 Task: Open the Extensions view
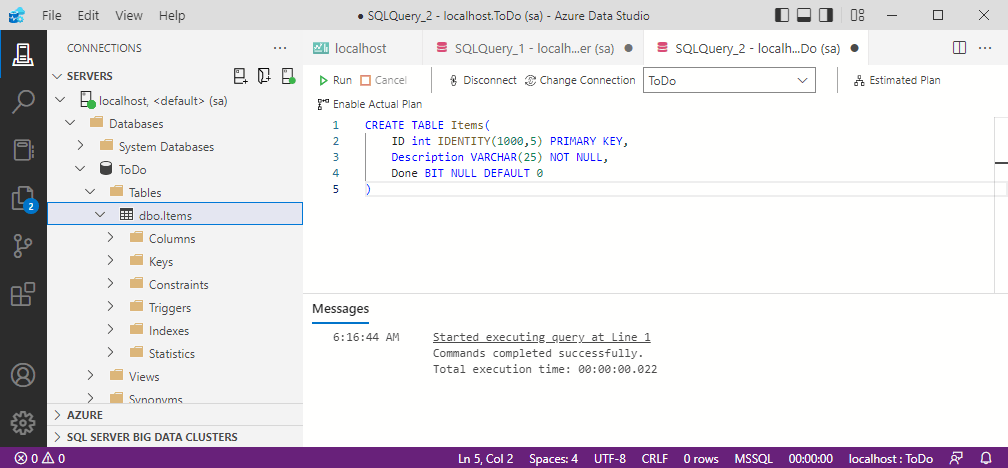click(23, 294)
